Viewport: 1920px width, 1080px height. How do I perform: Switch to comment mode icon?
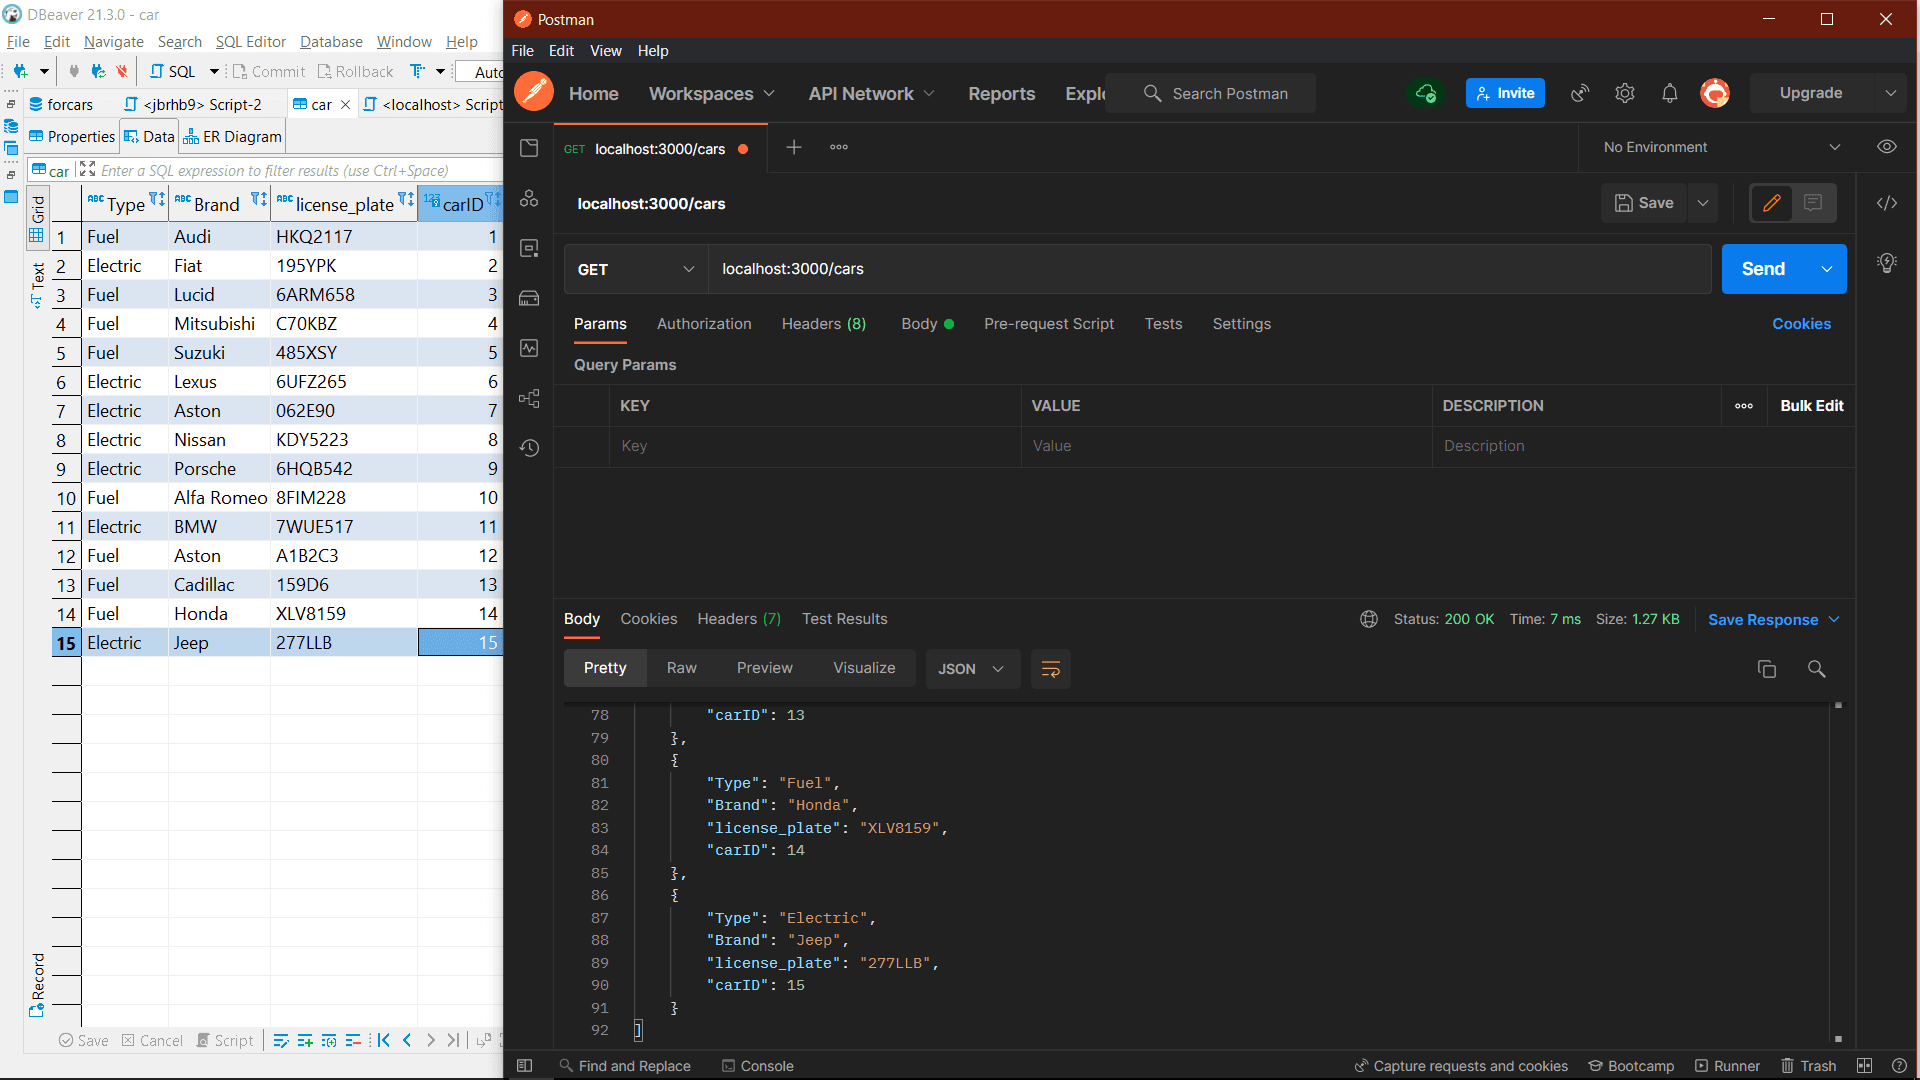(x=1813, y=203)
